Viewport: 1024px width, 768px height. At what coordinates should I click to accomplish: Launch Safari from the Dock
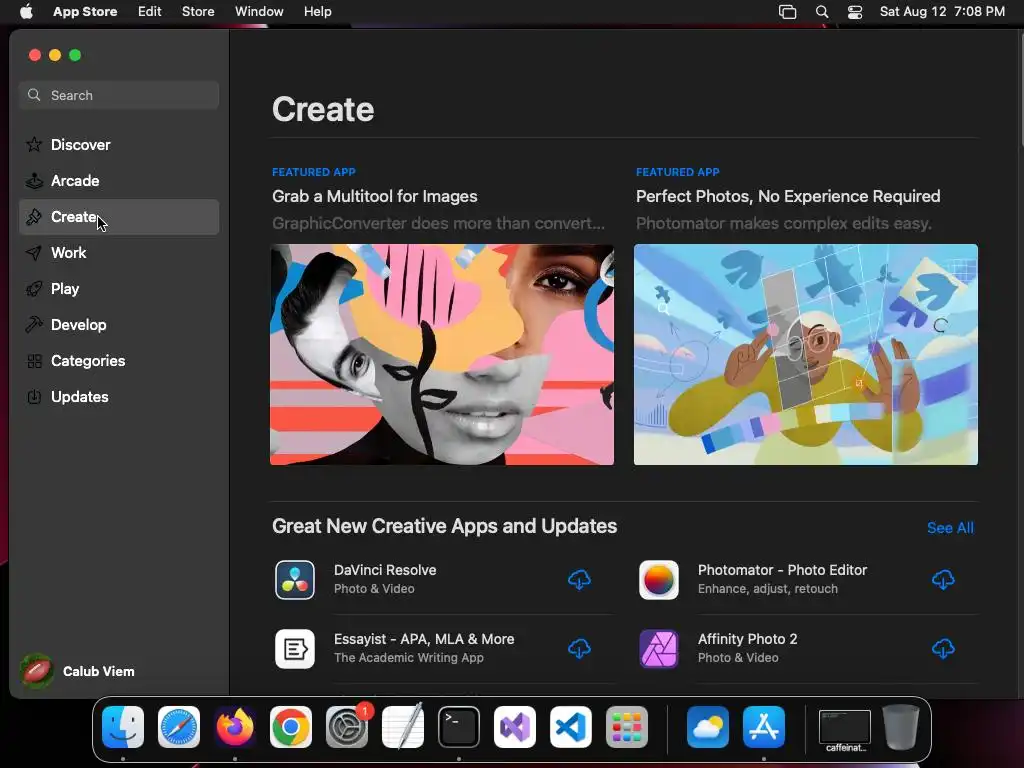coord(179,727)
